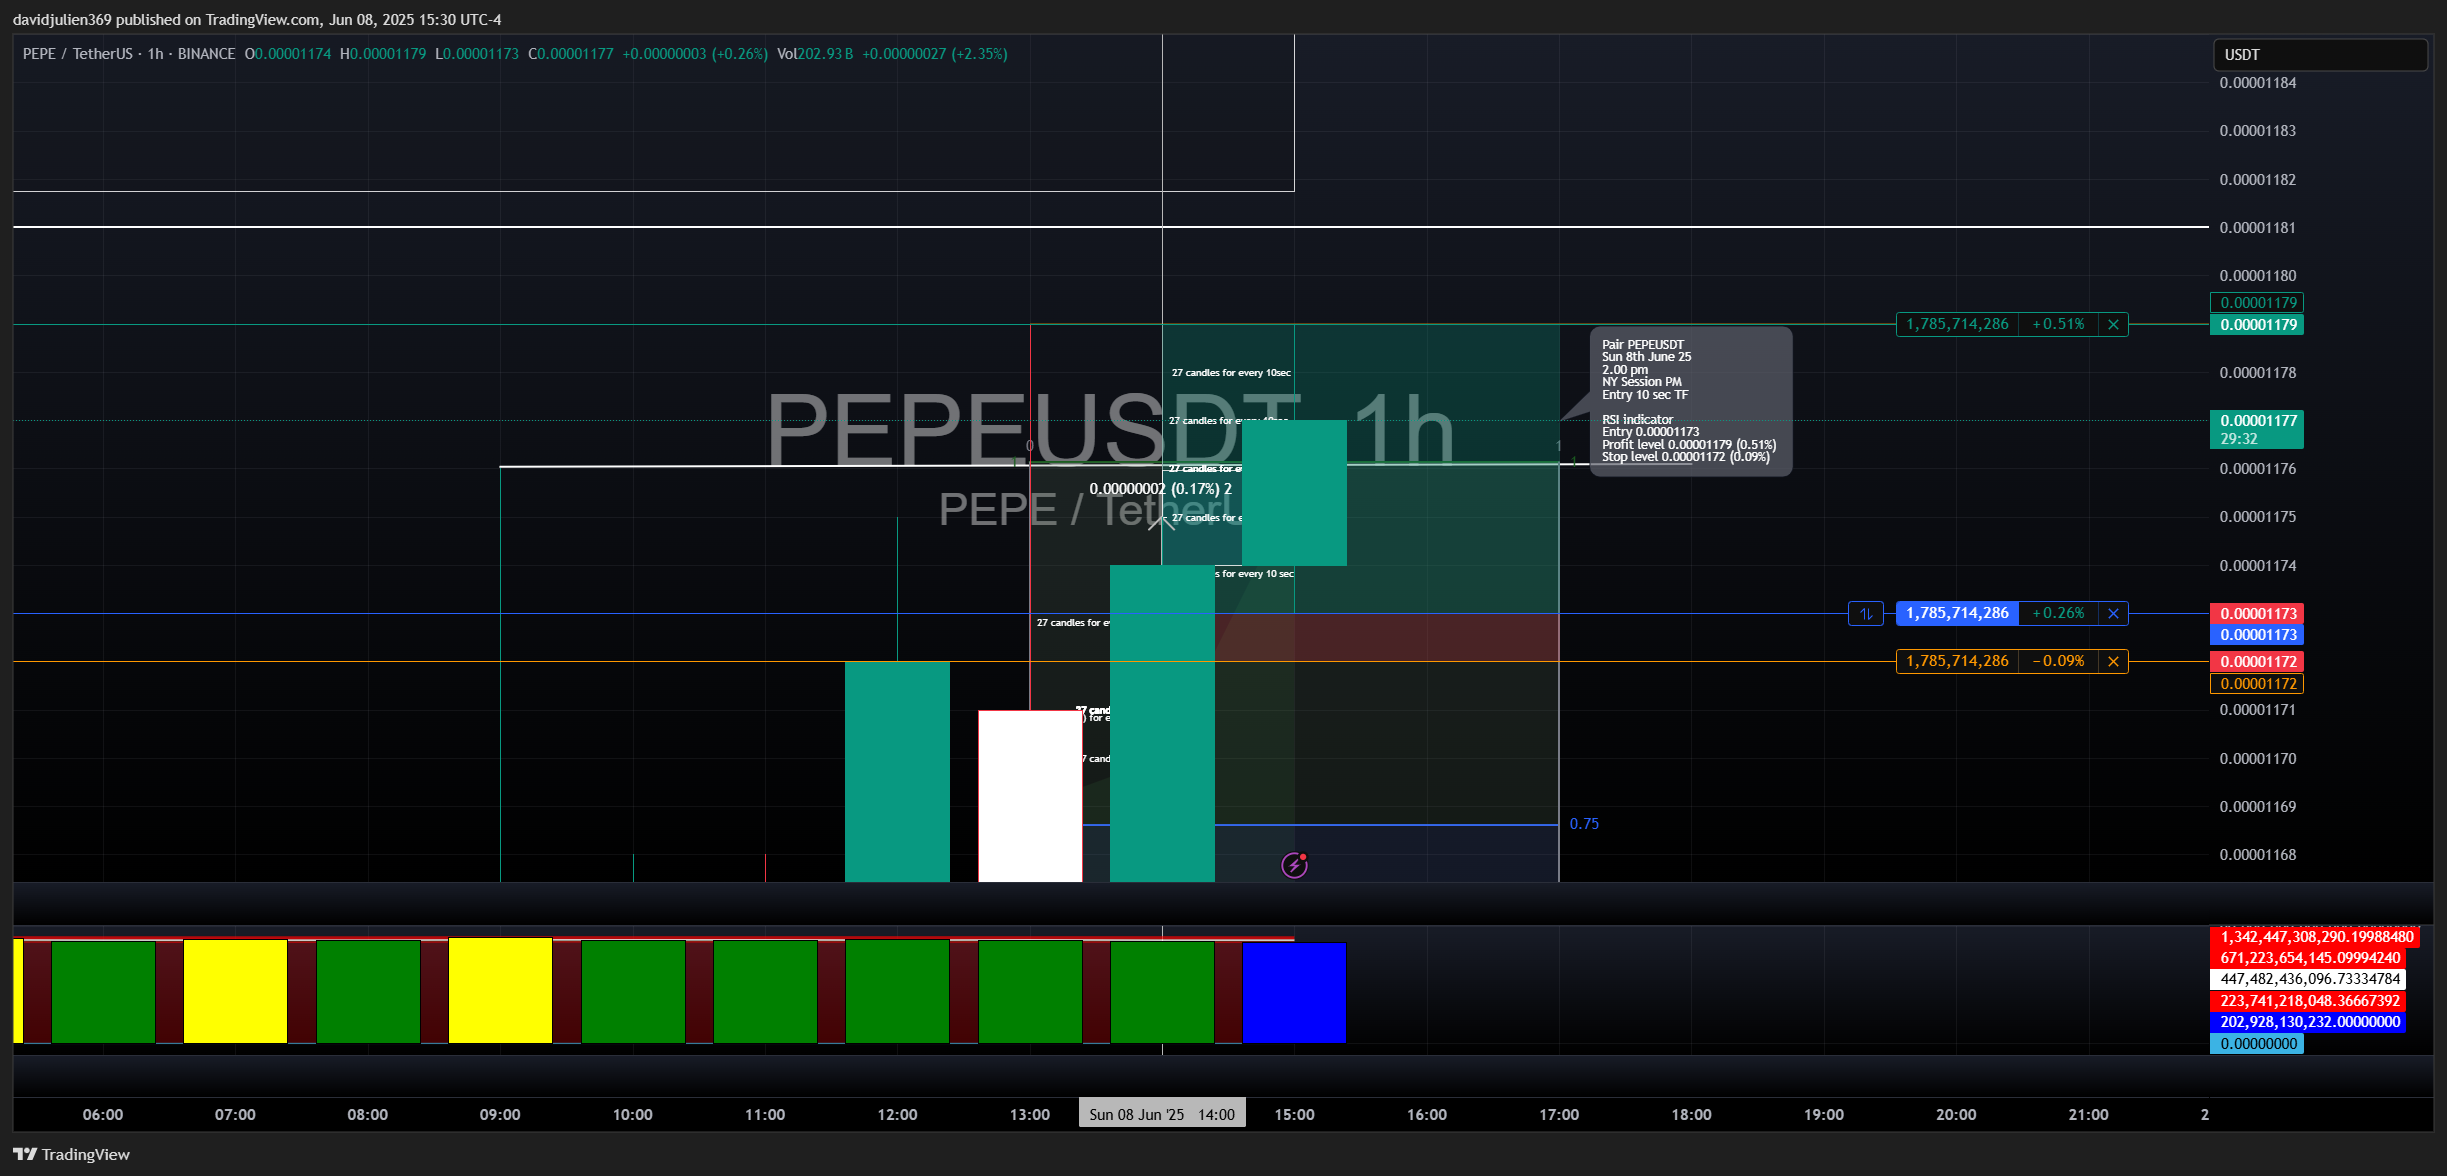The height and width of the screenshot is (1176, 2447).
Task: Open the USDT currency selector
Action: coord(2320,55)
